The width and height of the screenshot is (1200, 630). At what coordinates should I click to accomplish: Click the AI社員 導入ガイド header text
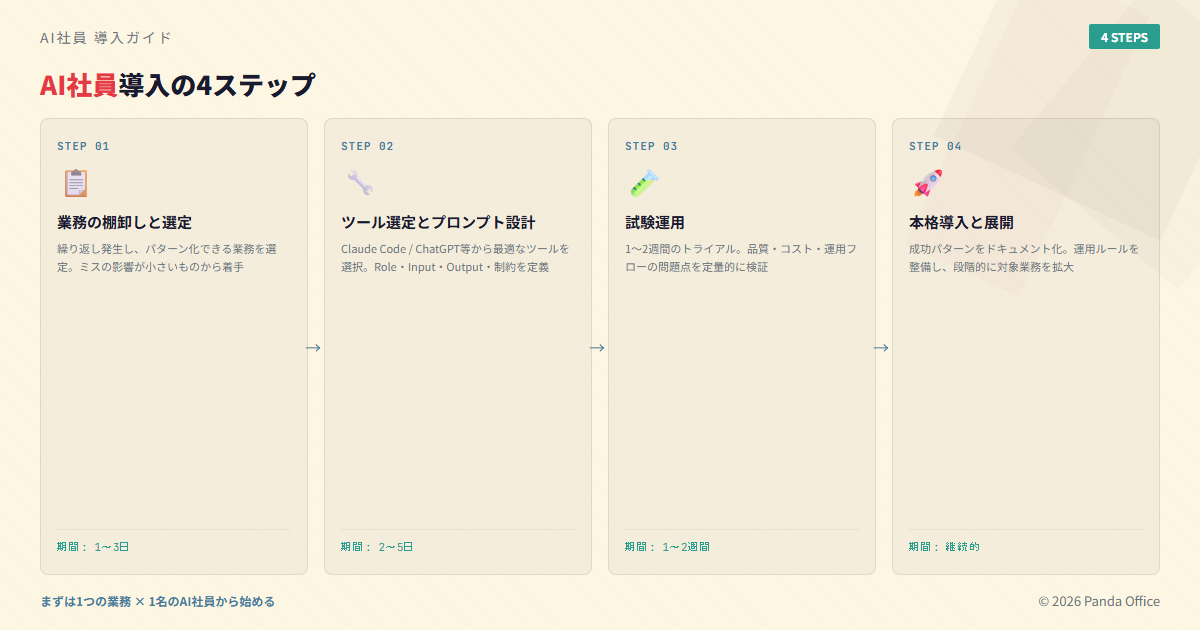pyautogui.click(x=106, y=38)
